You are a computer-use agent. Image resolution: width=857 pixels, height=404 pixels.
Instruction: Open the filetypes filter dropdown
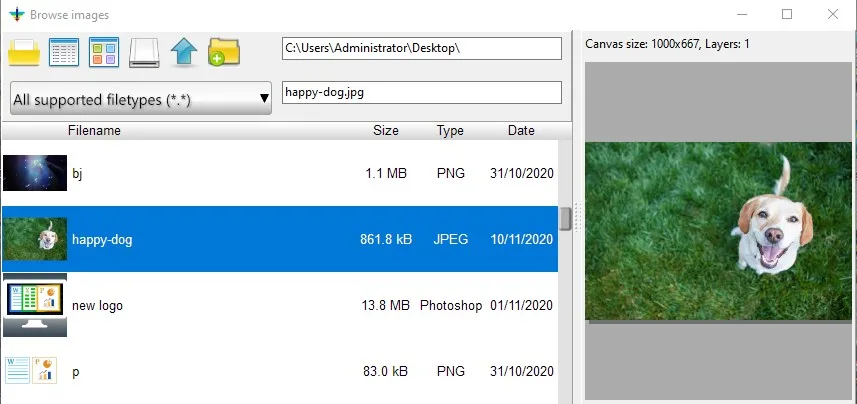tap(141, 98)
